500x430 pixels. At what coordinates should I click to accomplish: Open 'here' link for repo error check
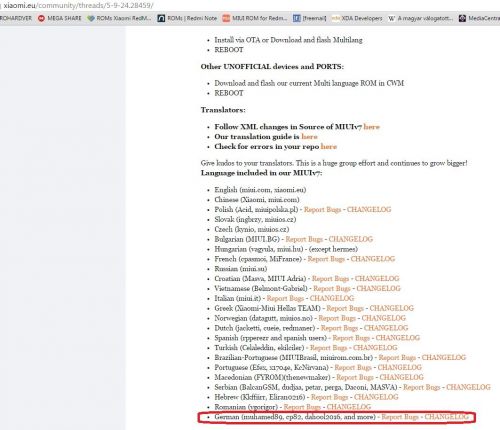click(329, 146)
